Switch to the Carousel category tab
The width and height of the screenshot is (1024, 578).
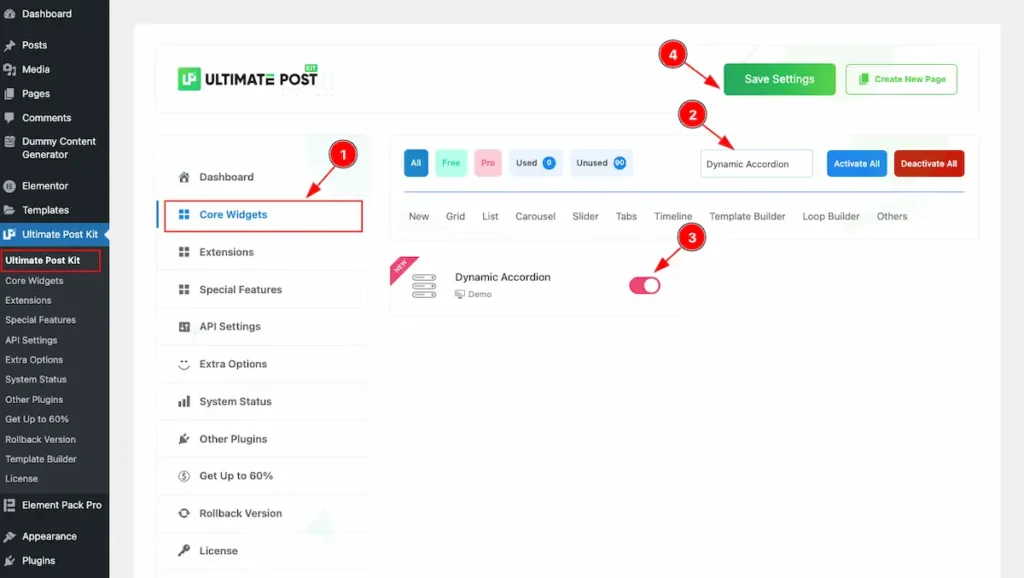(x=535, y=216)
